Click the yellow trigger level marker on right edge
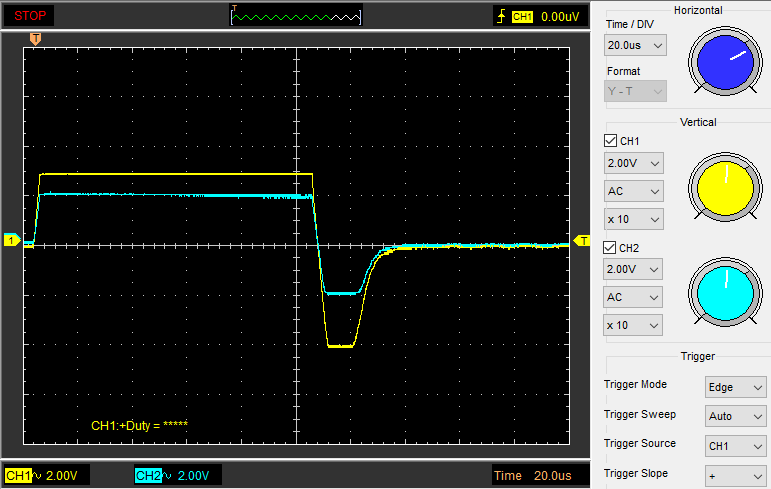This screenshot has height=489, width=771. click(583, 241)
